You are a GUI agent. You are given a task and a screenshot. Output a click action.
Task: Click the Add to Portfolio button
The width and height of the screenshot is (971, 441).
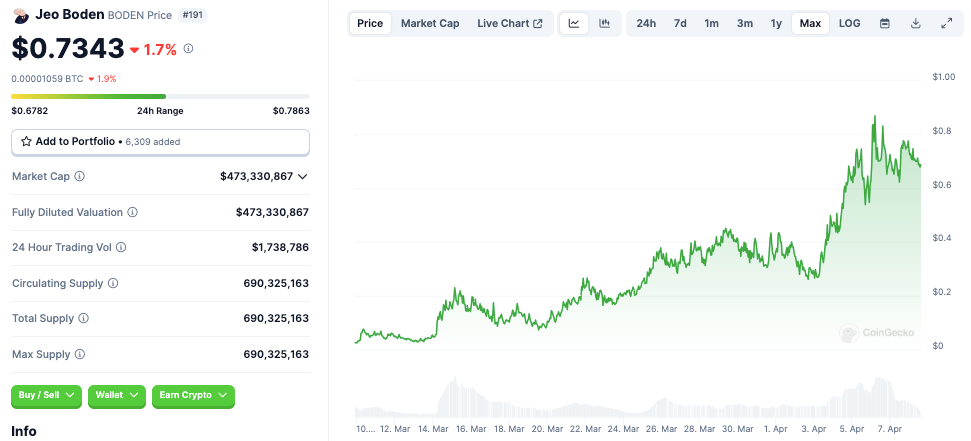coord(160,142)
